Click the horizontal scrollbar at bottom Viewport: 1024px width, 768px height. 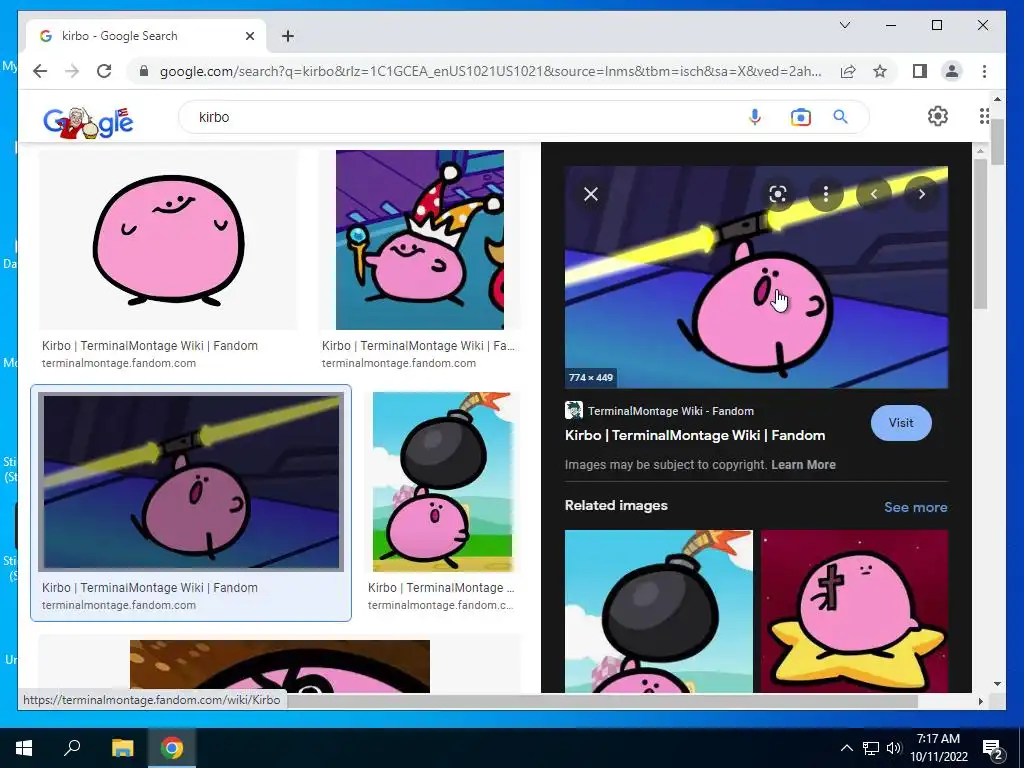click(x=602, y=701)
